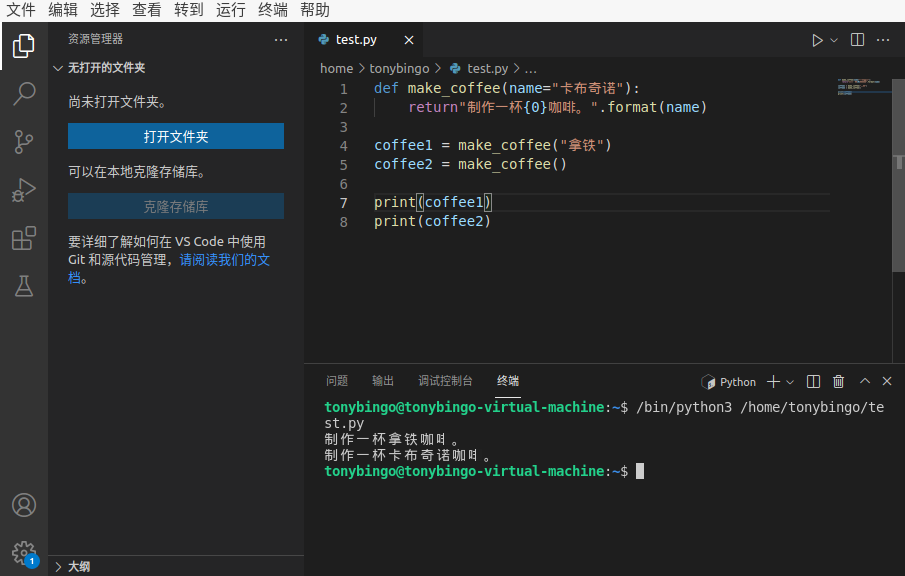905x576 pixels.
Task: Split the editor to the right
Action: click(x=857, y=40)
